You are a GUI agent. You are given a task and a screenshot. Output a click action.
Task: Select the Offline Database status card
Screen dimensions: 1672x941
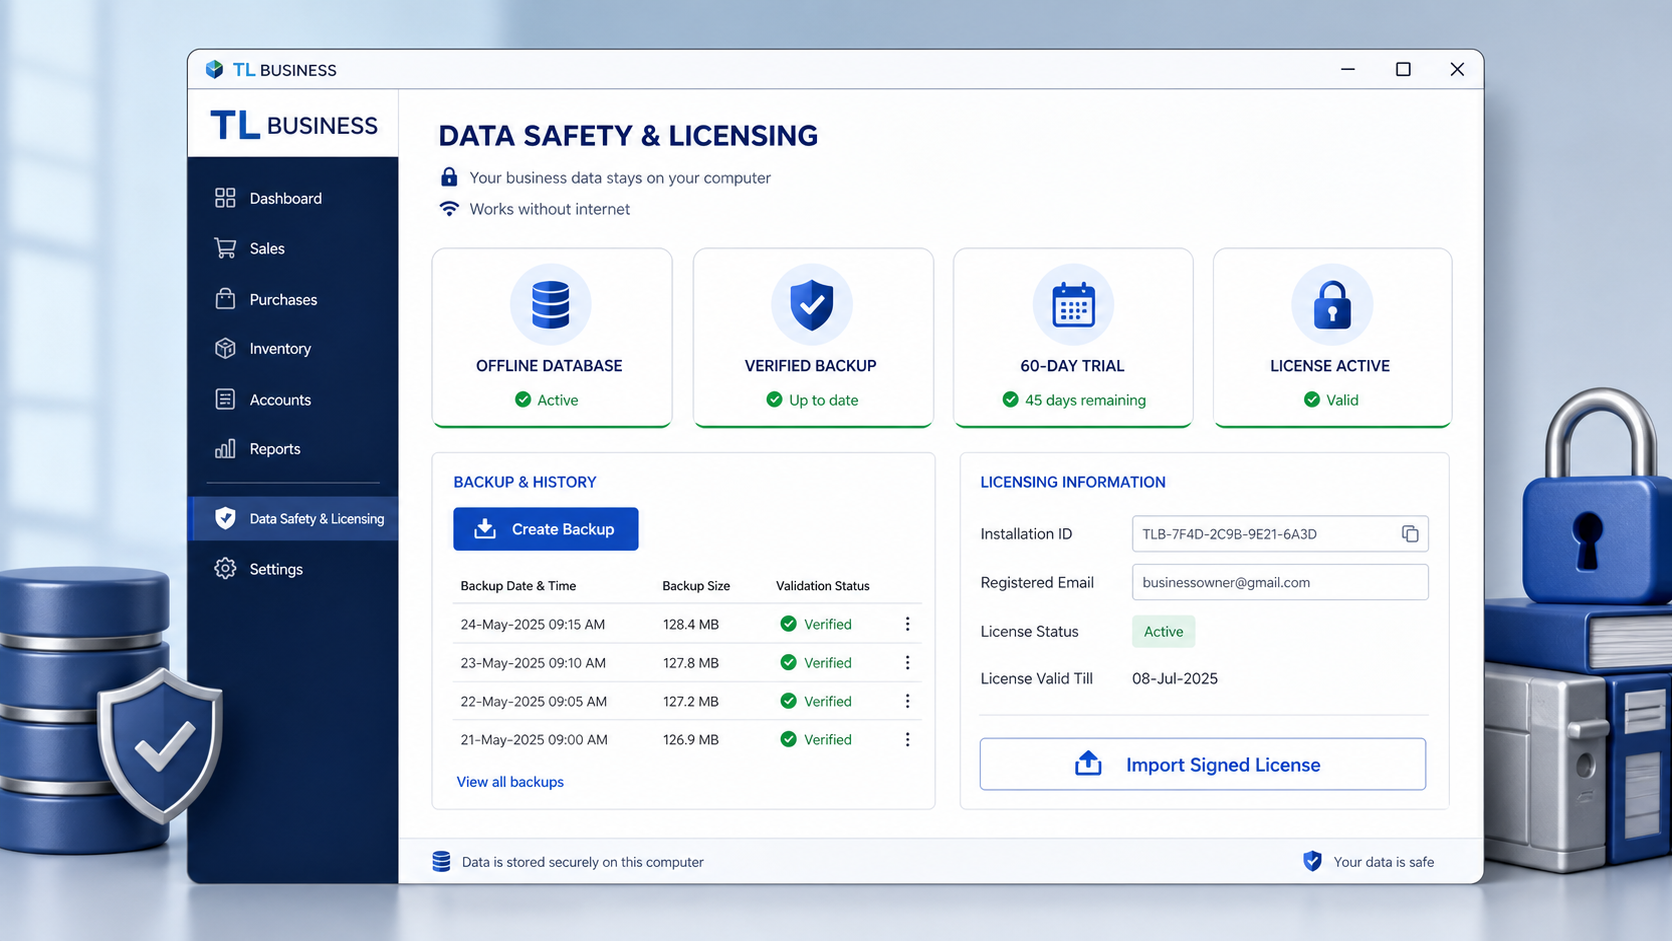pos(552,338)
